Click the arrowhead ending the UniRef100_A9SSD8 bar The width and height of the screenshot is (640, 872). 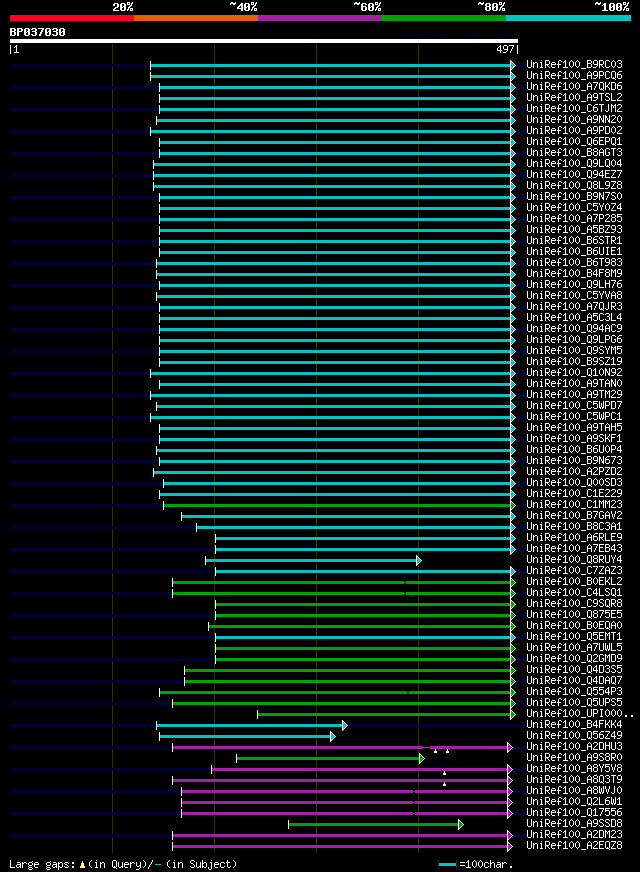coord(460,825)
